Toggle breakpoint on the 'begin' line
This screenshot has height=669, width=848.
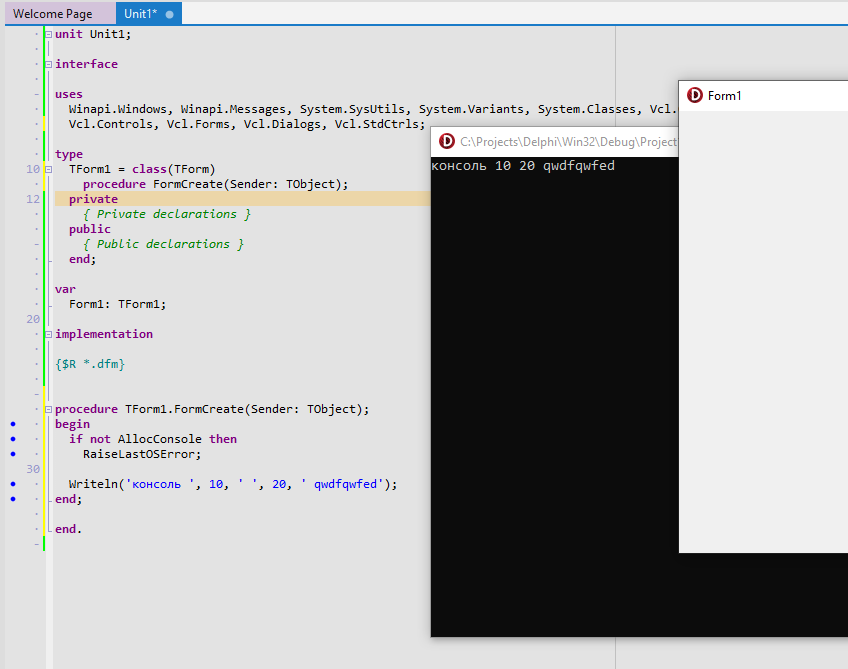tap(13, 424)
